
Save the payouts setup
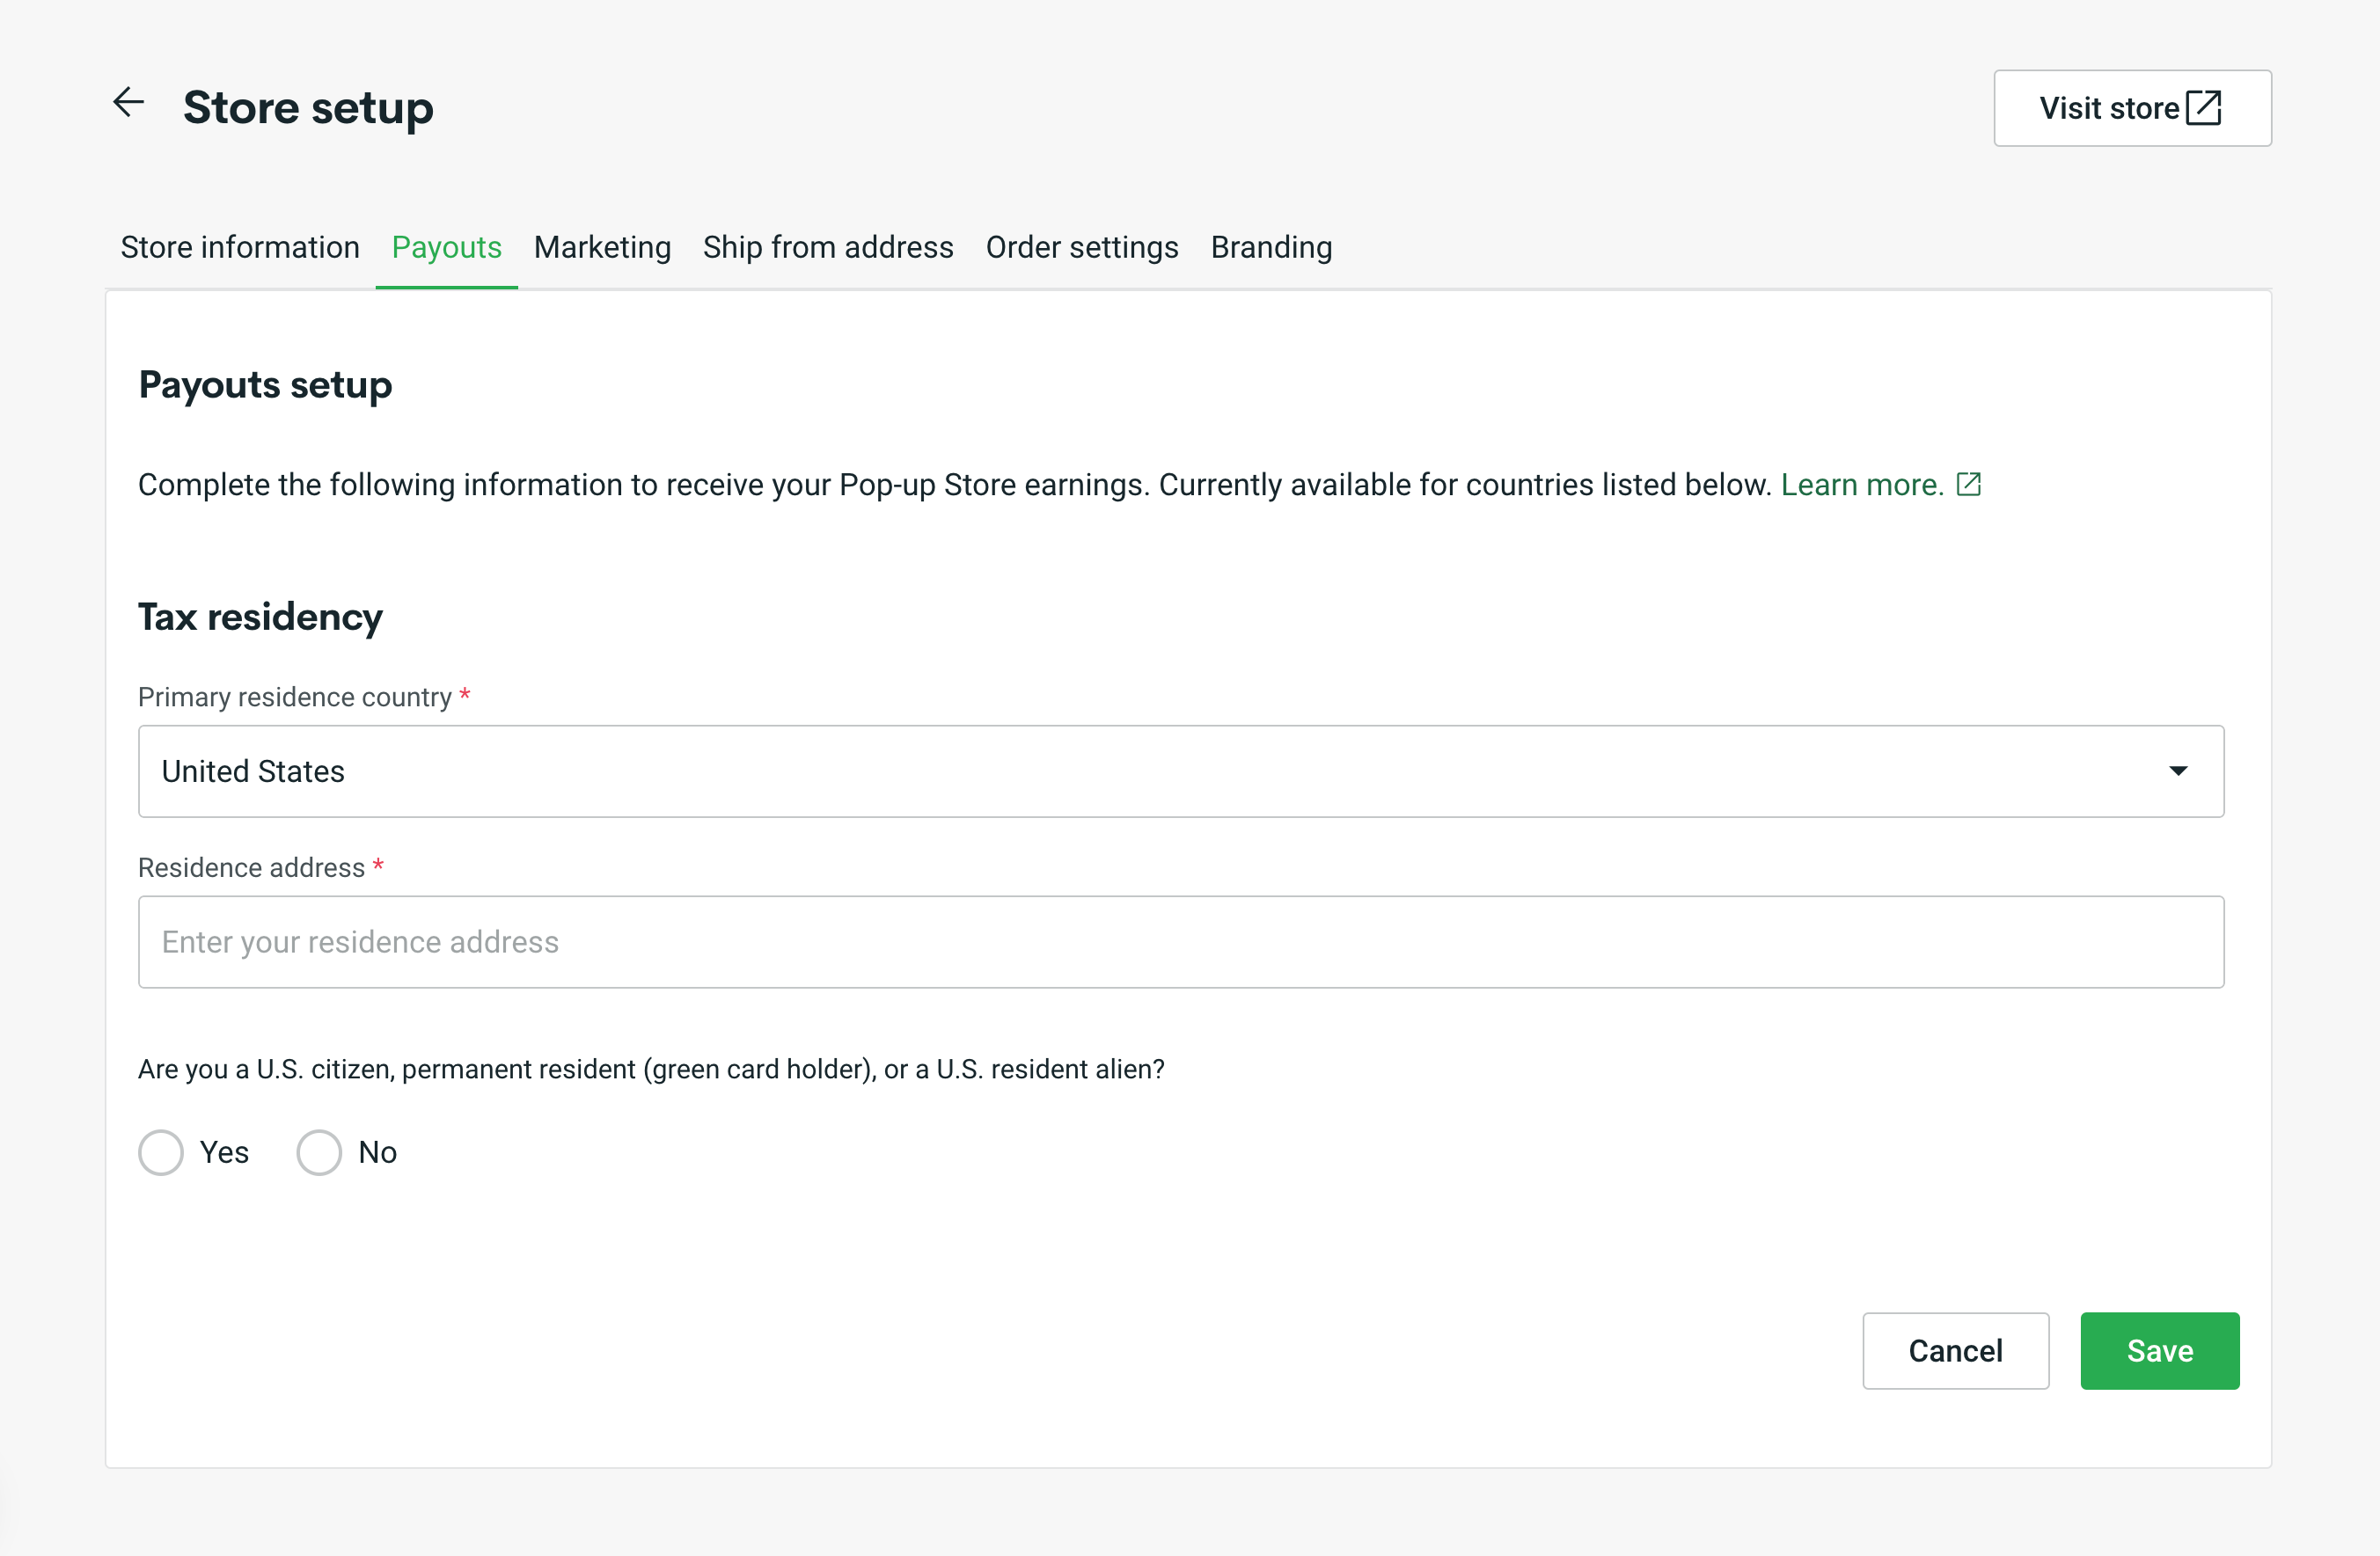point(2160,1351)
